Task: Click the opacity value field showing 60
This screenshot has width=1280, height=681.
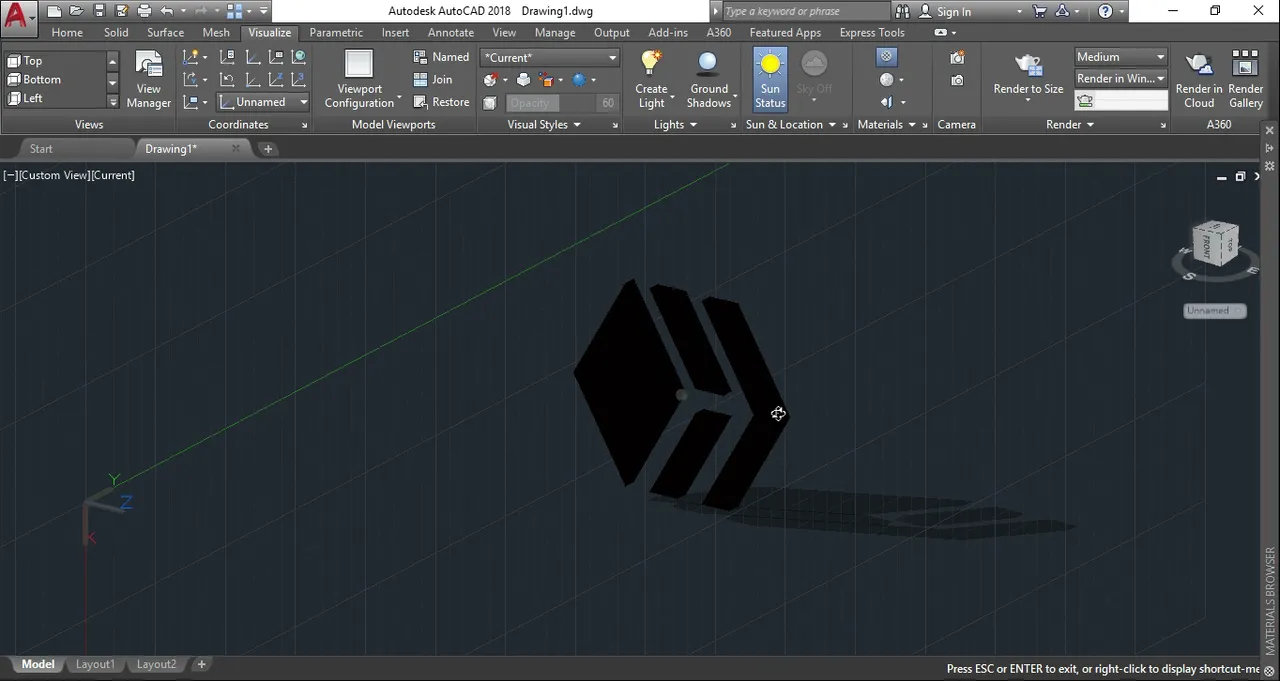Action: point(608,103)
